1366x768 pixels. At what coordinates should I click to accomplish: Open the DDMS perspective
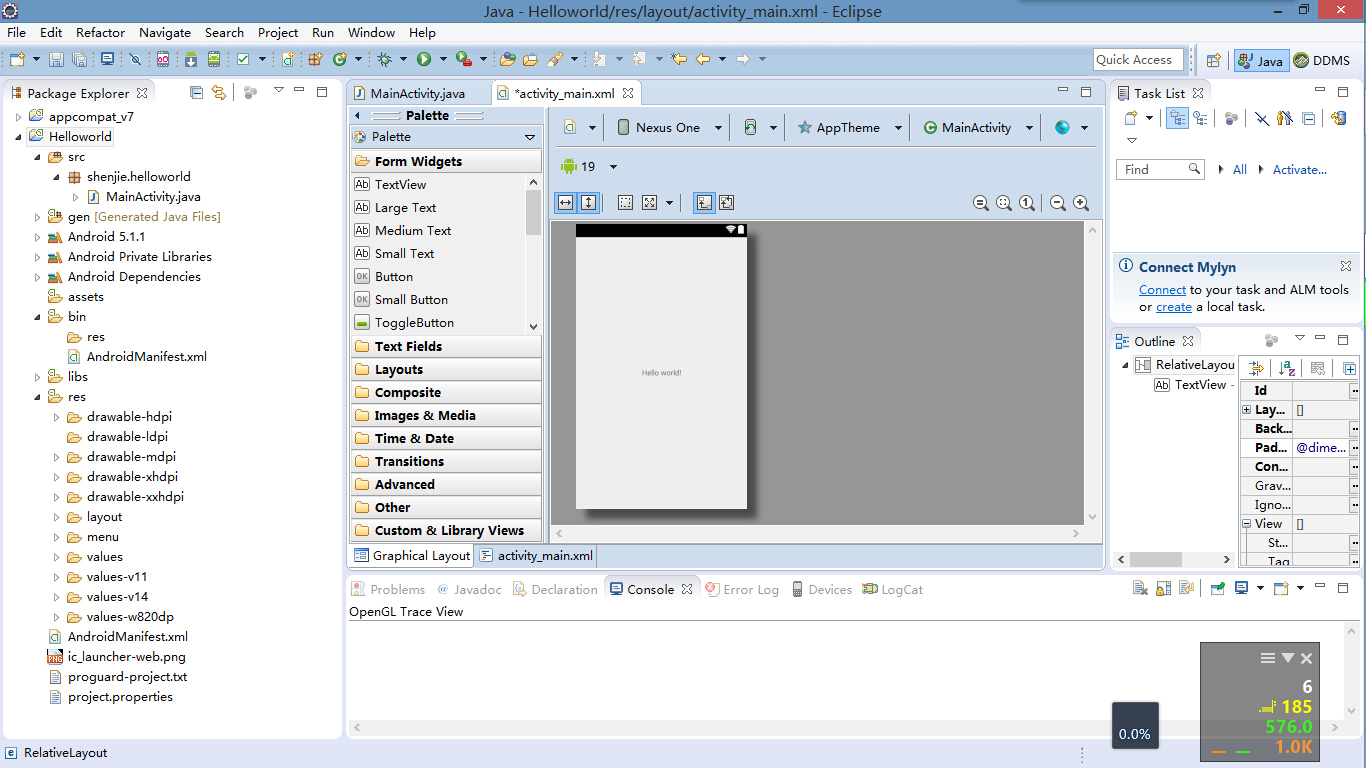pos(1321,60)
